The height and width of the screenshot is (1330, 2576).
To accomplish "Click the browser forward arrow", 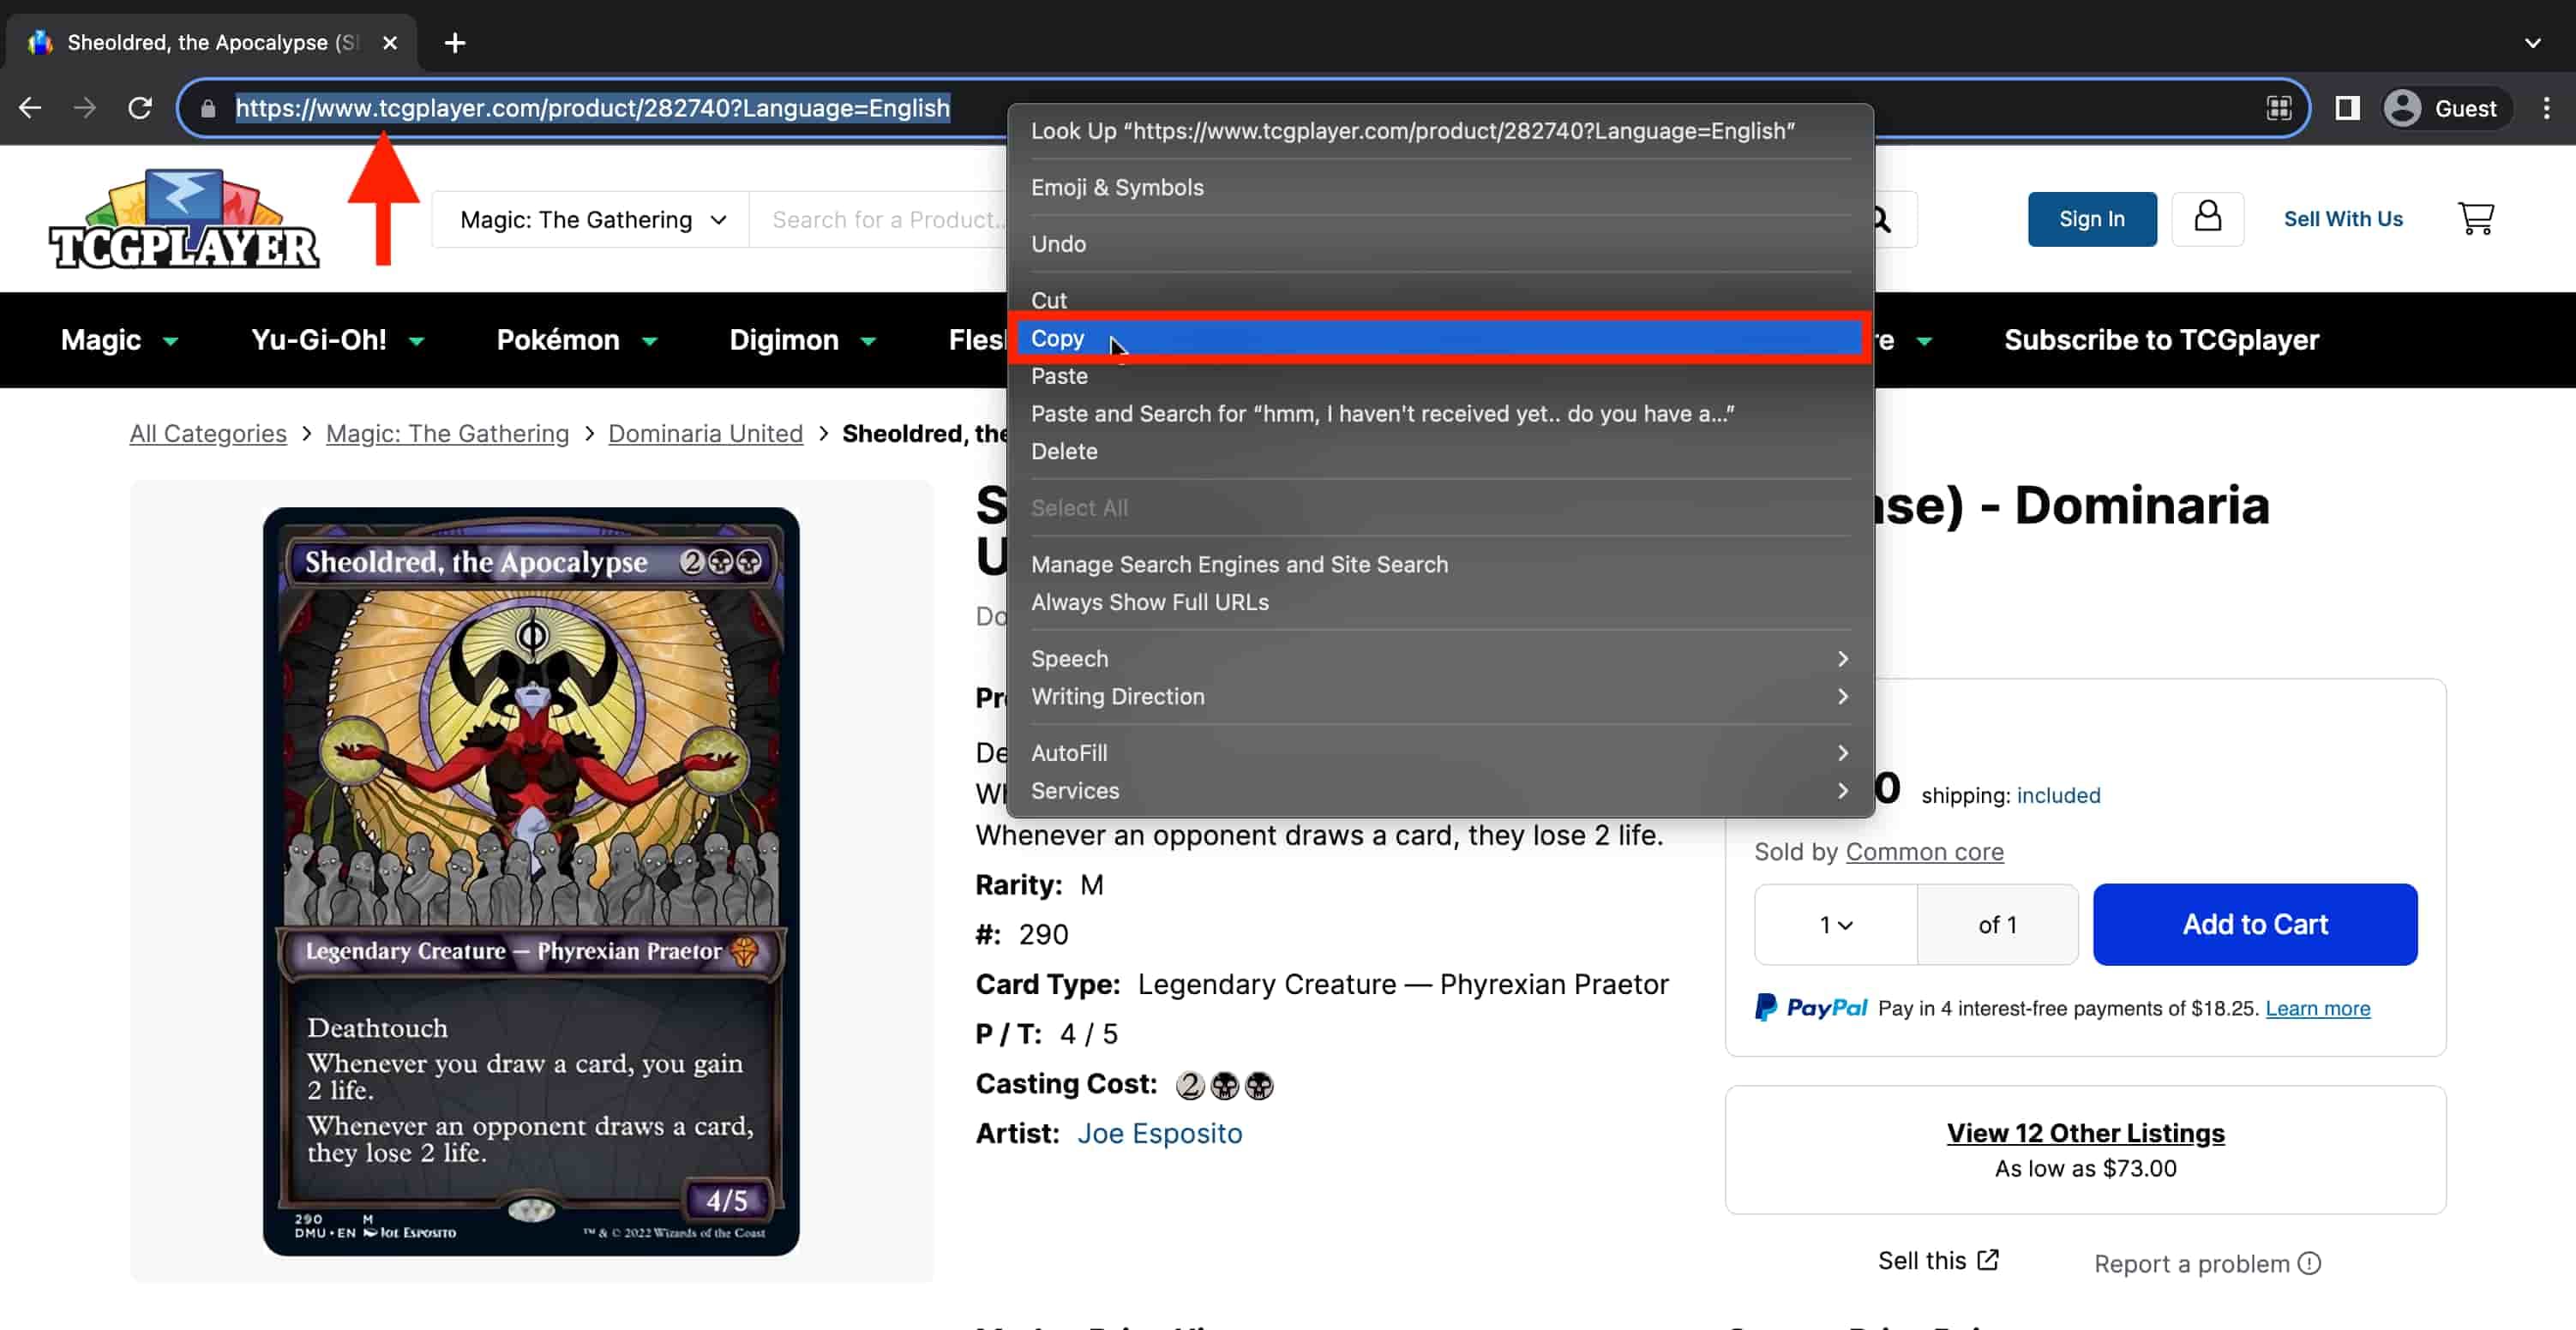I will [x=85, y=108].
